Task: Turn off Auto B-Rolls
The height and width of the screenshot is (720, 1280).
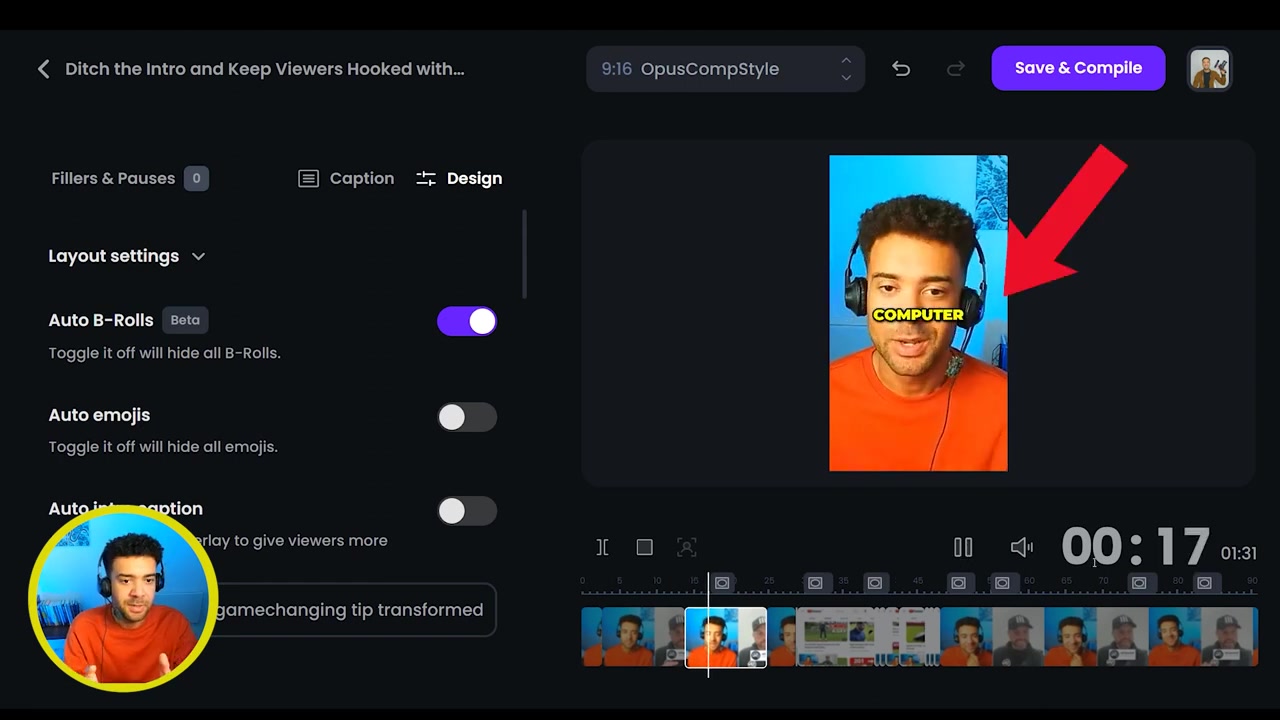Action: (467, 321)
